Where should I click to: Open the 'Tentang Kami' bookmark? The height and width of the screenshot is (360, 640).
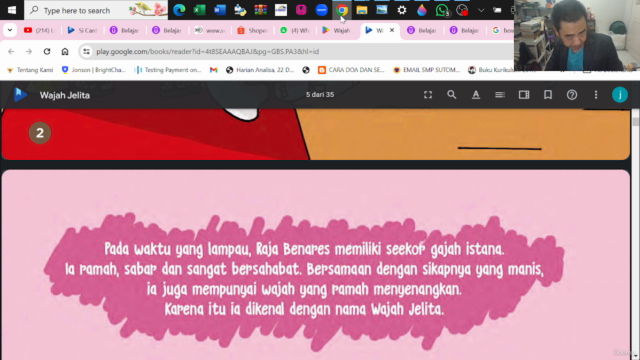point(30,70)
